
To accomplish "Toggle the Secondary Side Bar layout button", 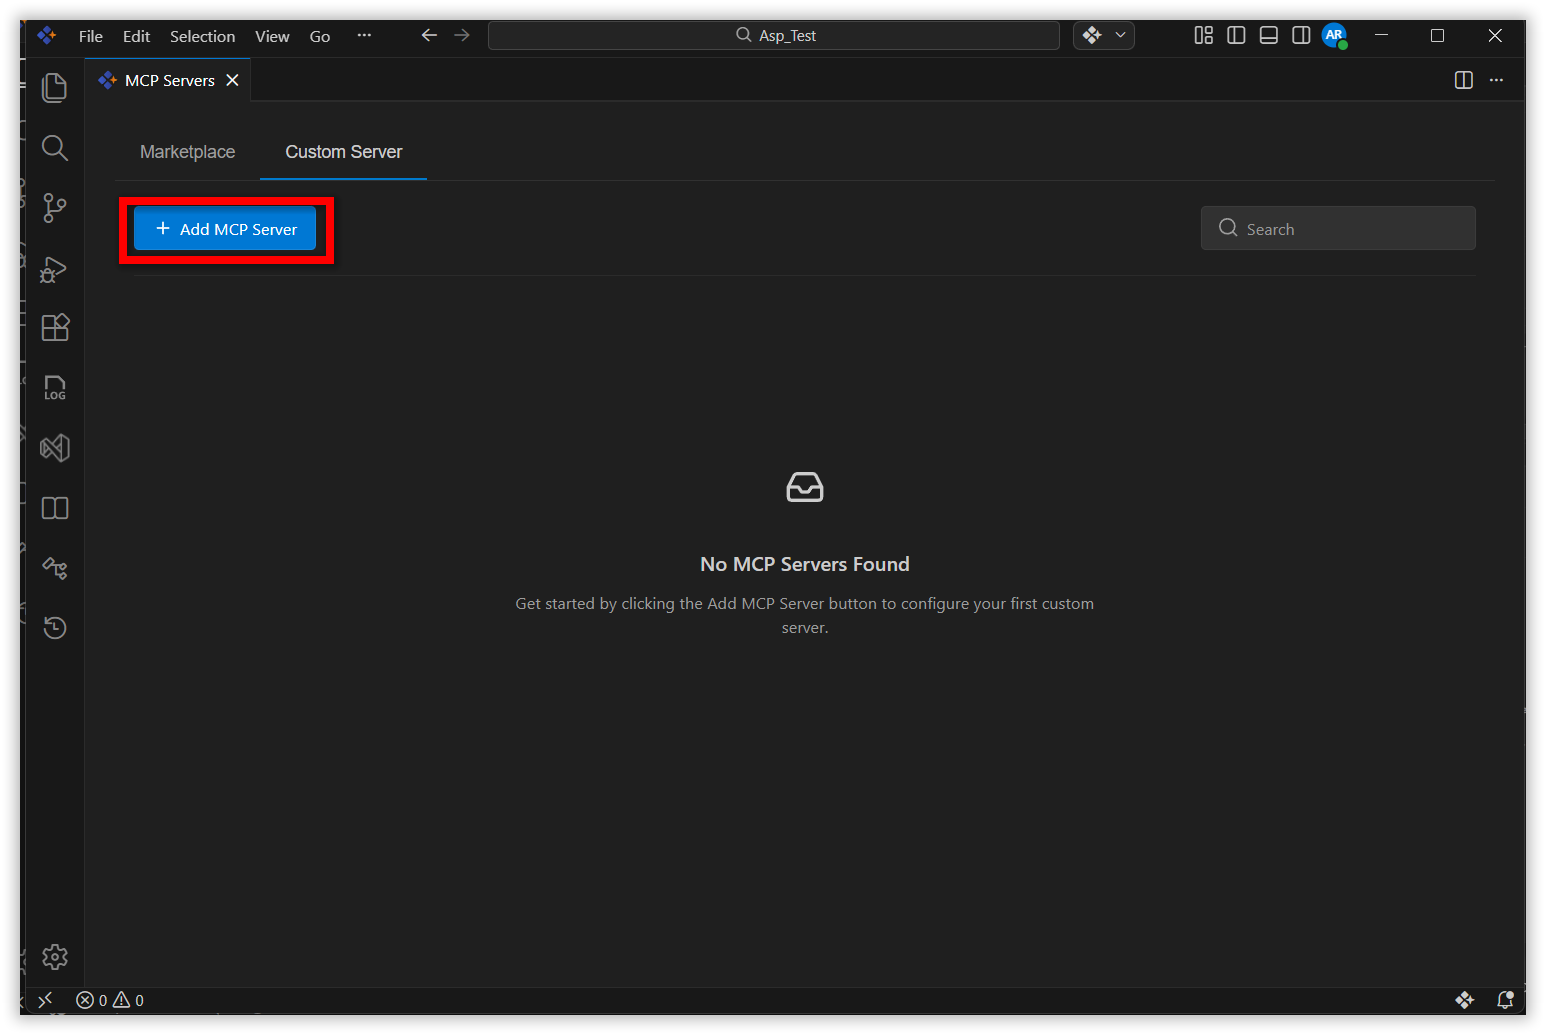I will pyautogui.click(x=1301, y=36).
